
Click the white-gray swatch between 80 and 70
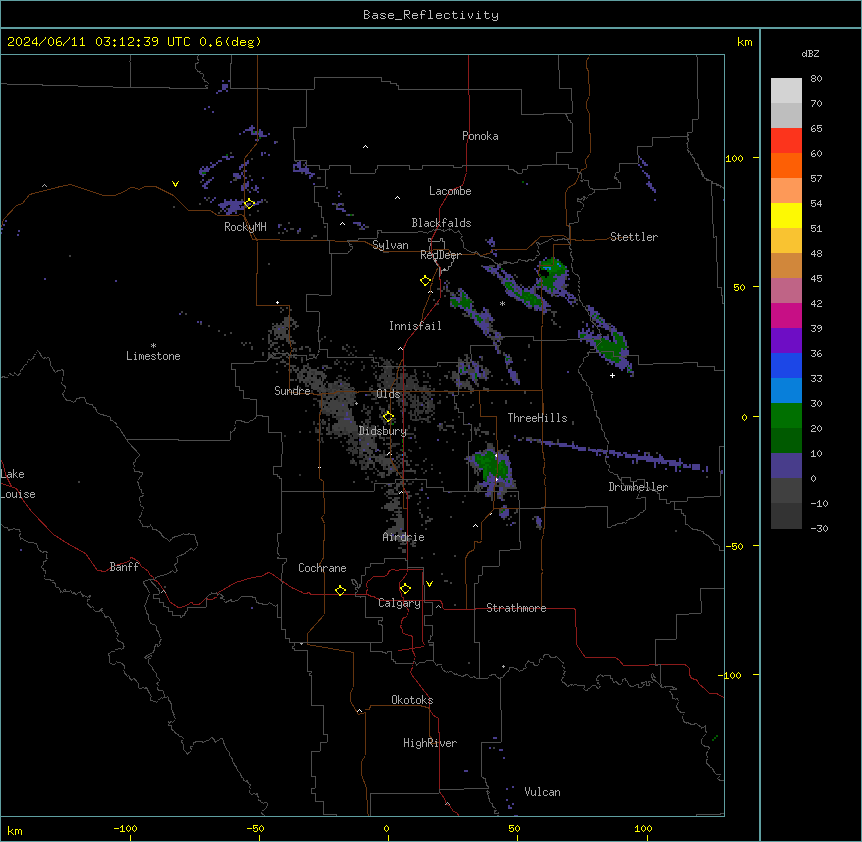786,91
